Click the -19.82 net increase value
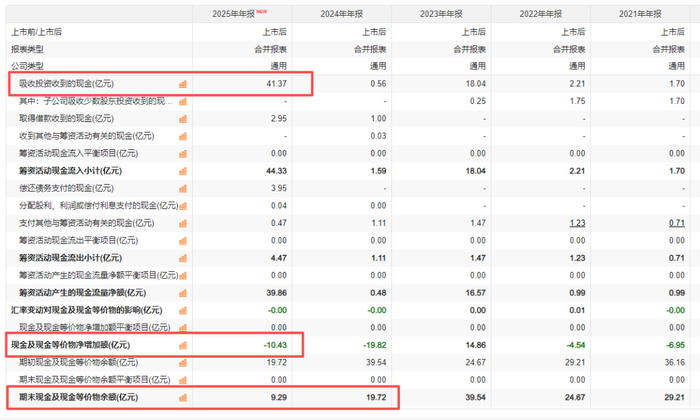Viewport: 700px width, 420px height. (x=375, y=345)
